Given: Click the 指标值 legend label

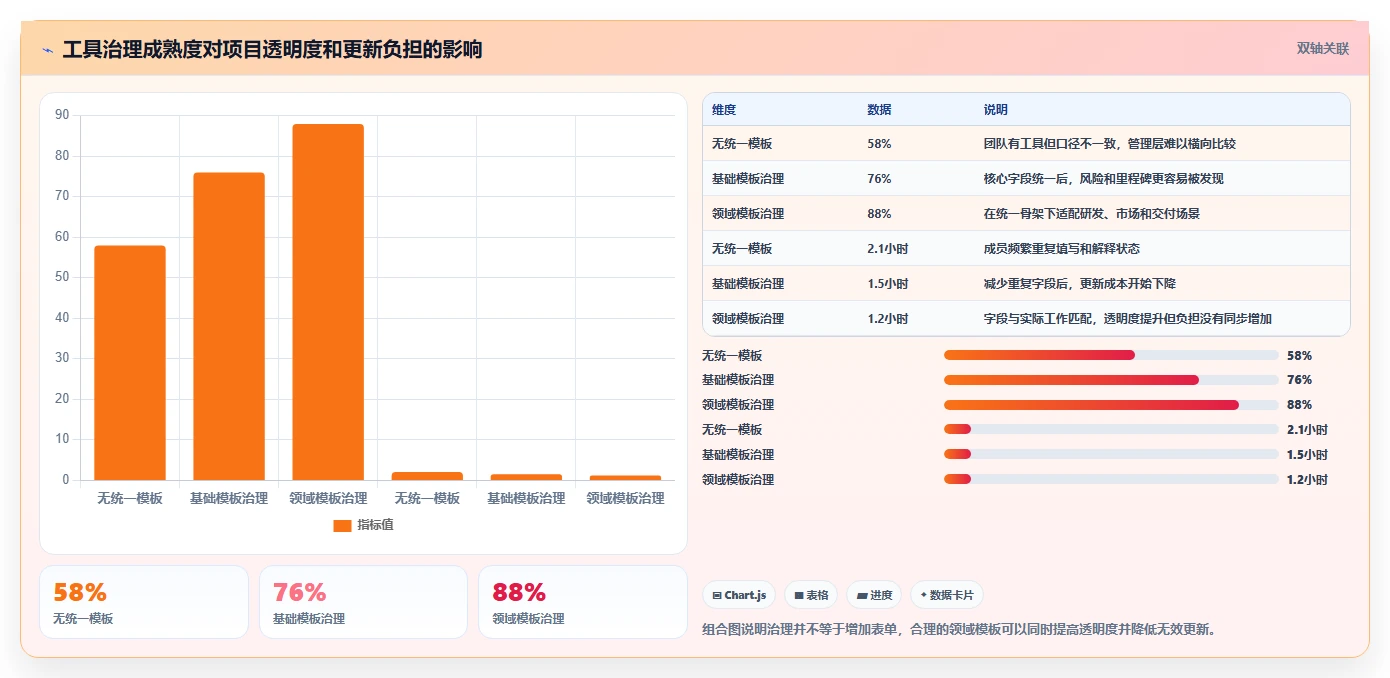Looking at the screenshot, I should (x=375, y=525).
